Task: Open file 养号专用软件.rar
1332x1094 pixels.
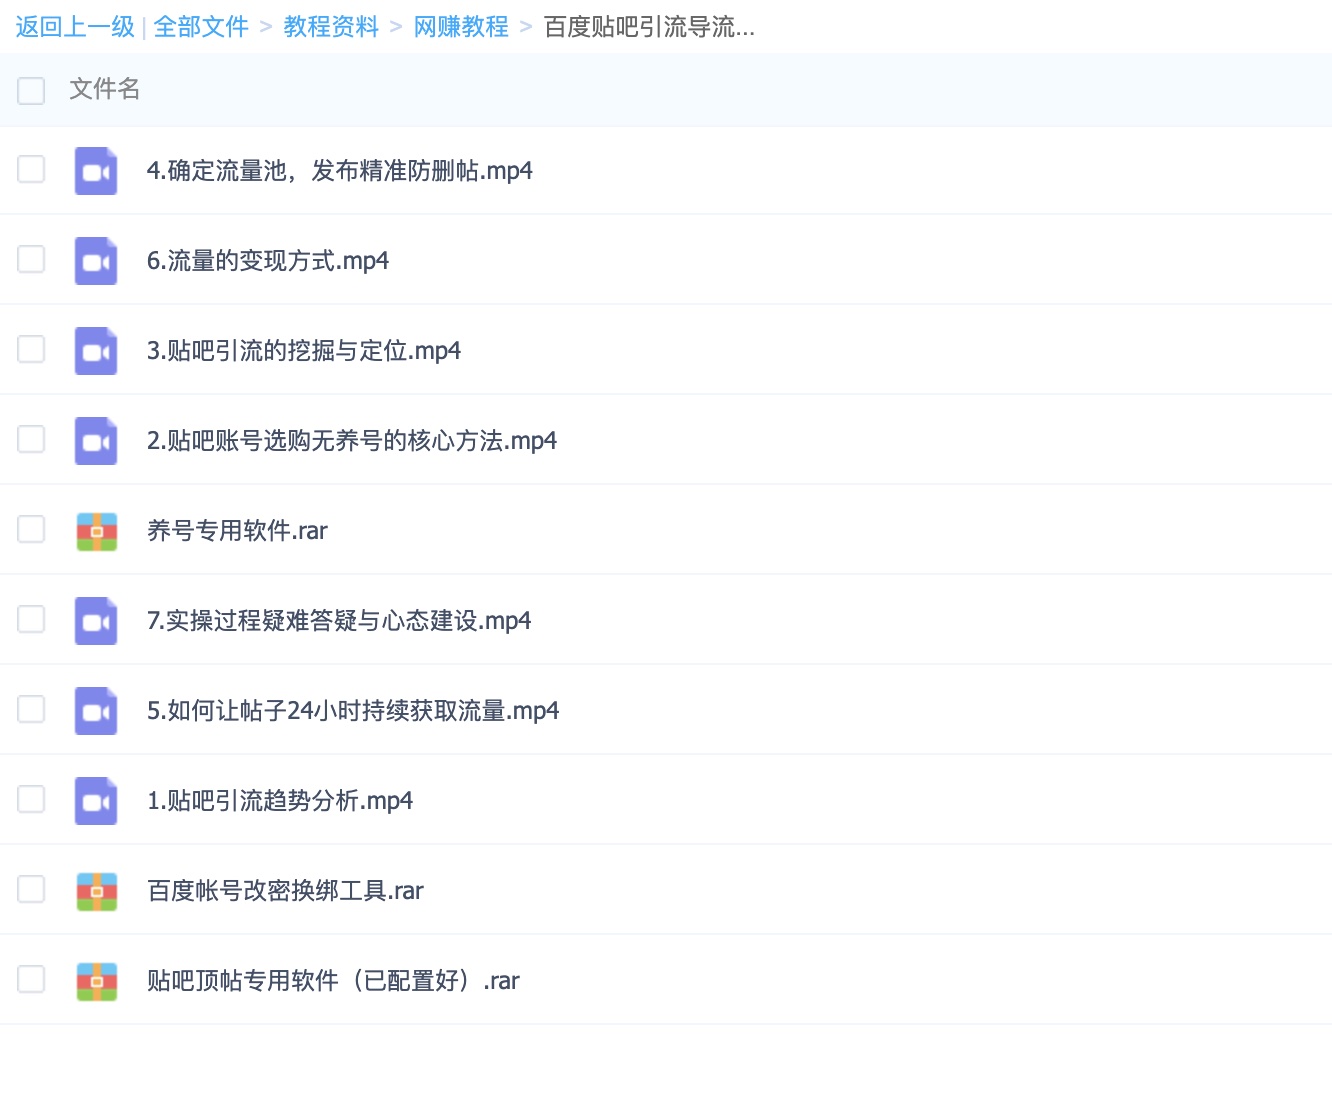Action: click(x=237, y=531)
